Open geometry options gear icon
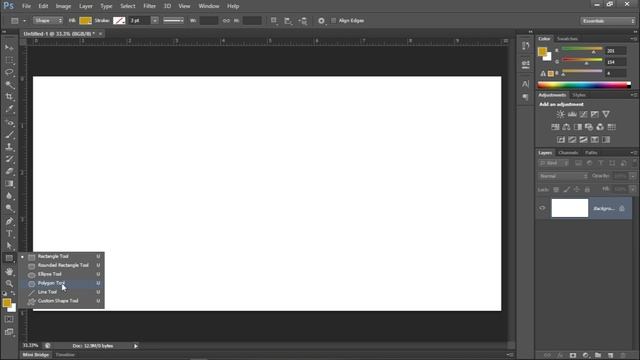 point(322,20)
